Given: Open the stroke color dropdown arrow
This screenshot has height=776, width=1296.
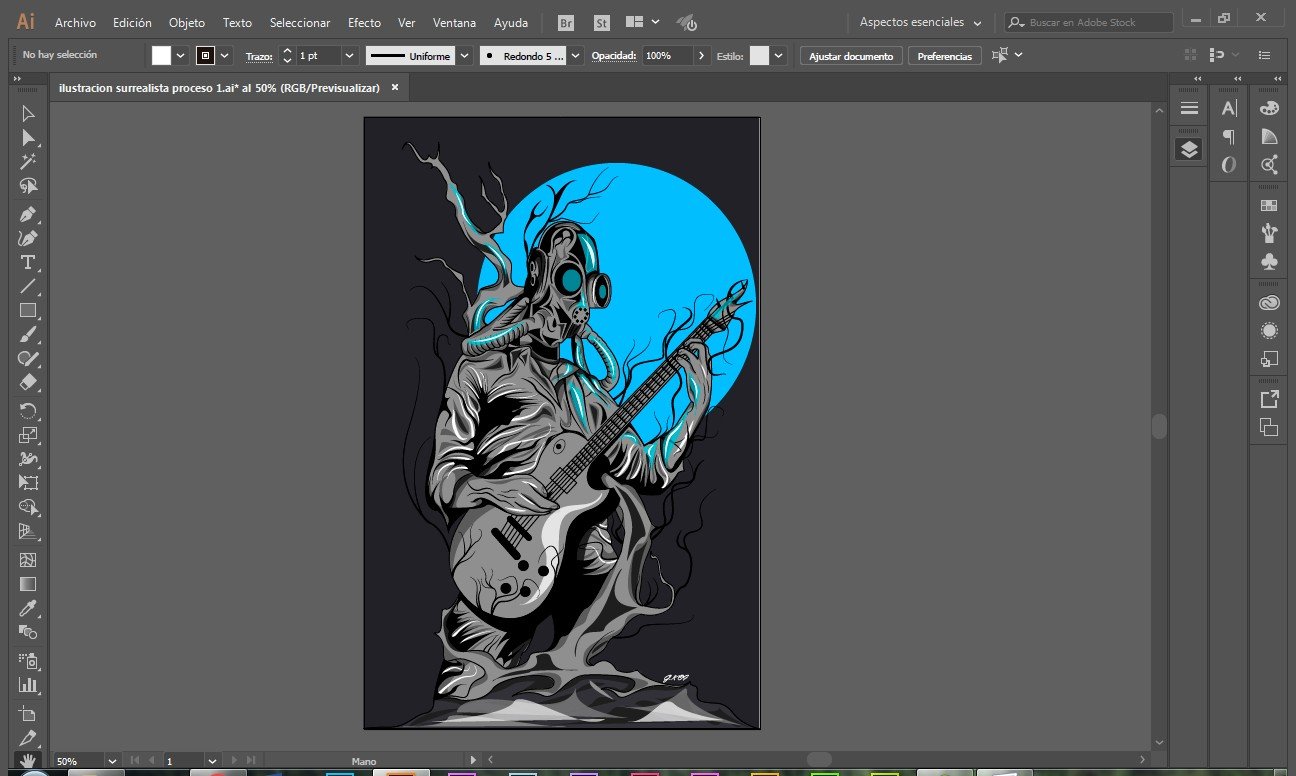Looking at the screenshot, I should [x=225, y=56].
